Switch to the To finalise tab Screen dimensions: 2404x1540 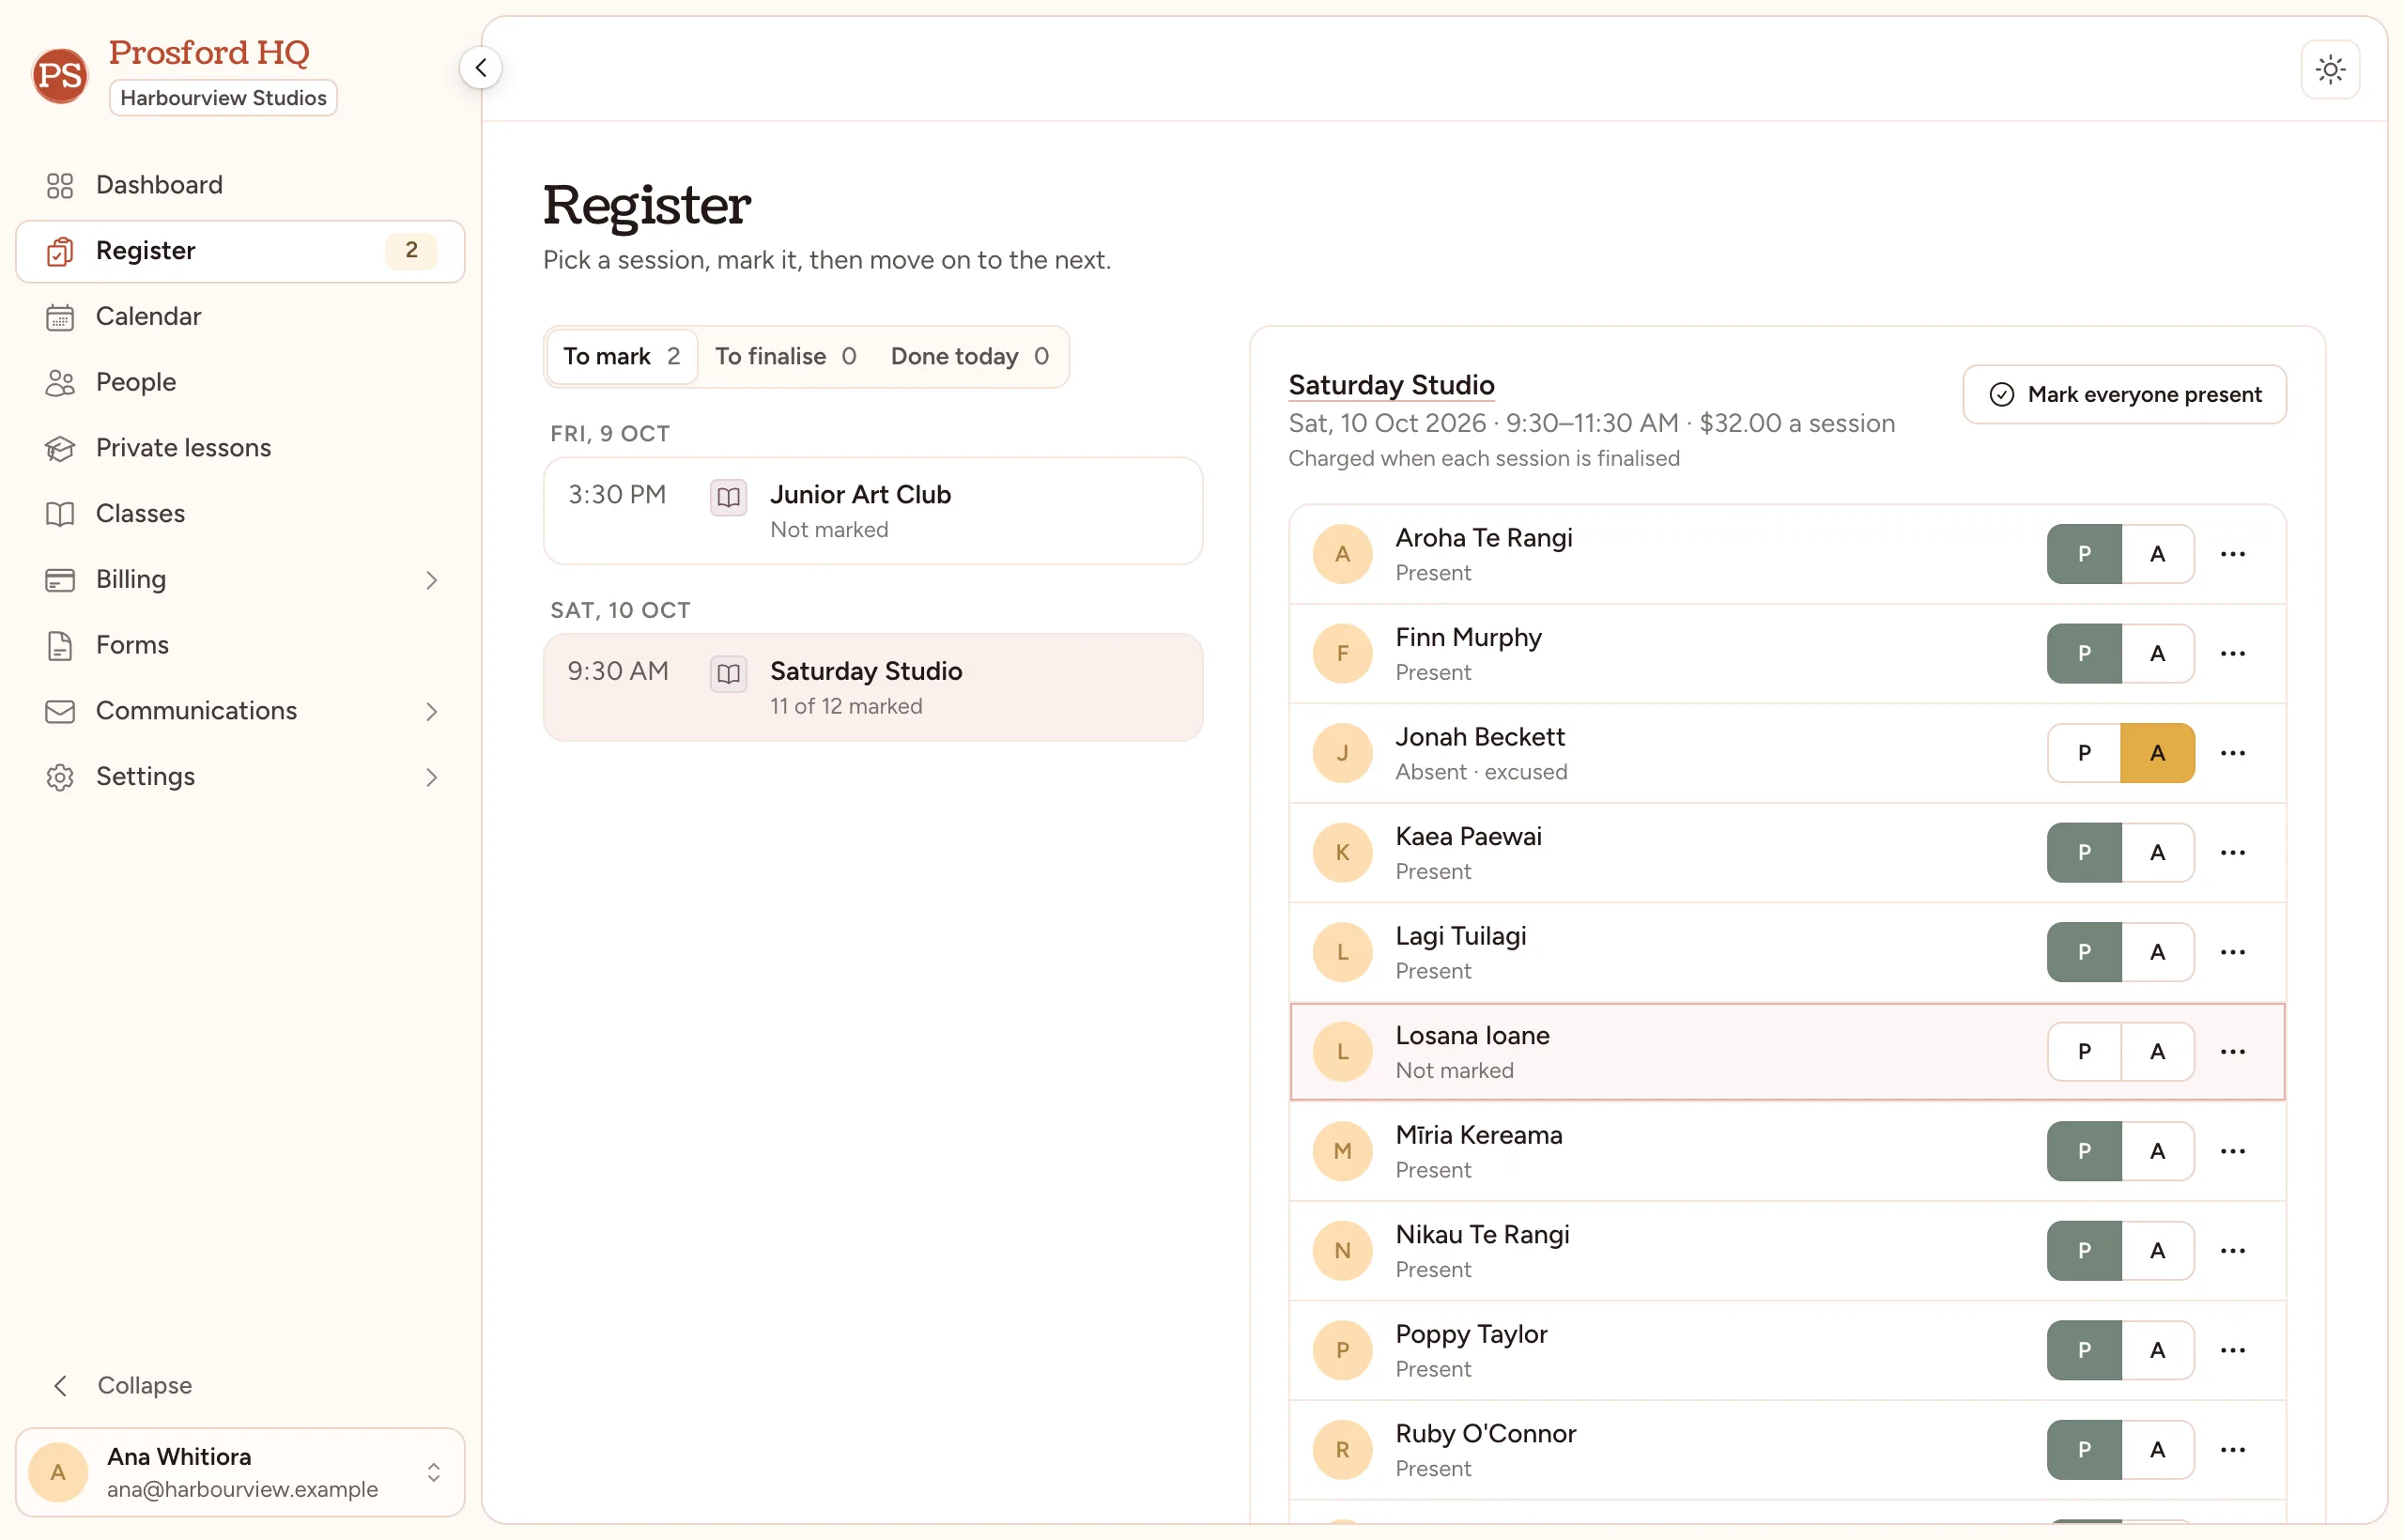(x=785, y=356)
